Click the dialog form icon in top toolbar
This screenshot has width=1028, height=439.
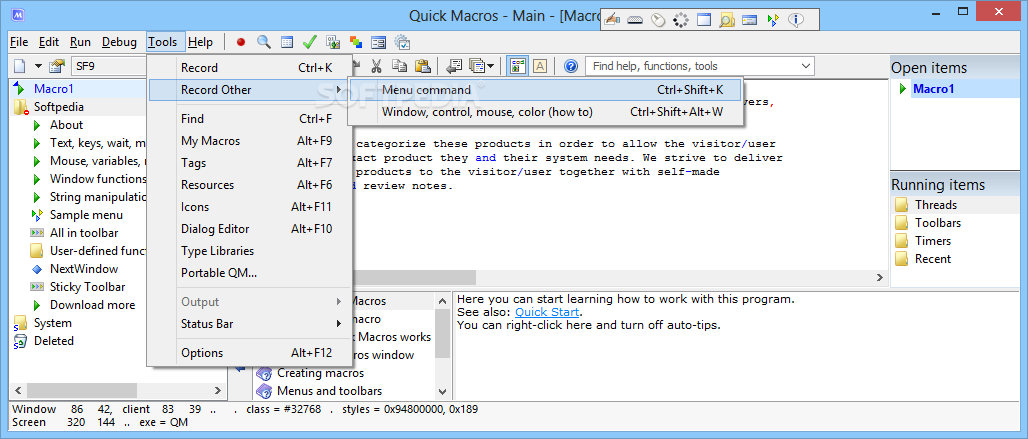(378, 42)
